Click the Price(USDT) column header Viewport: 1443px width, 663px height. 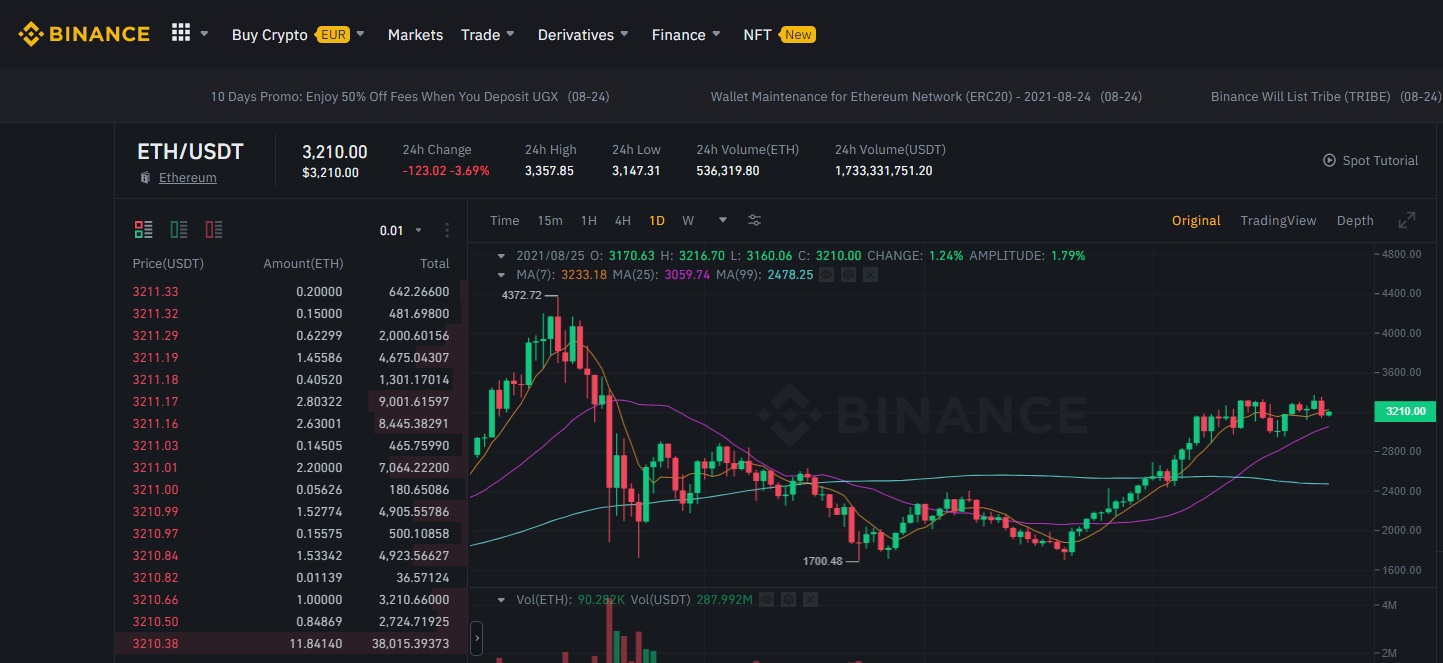coord(168,264)
